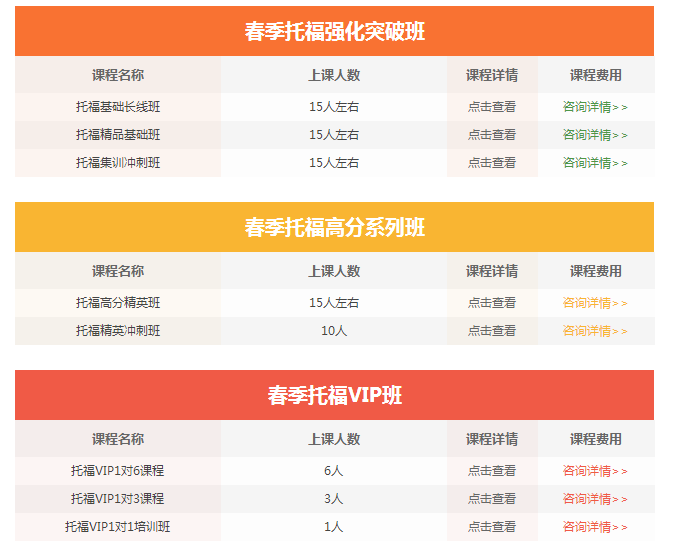The image size is (678, 560).
Task: Click 咨询详情 for 托福VIP1对3课程
Action: click(x=595, y=499)
